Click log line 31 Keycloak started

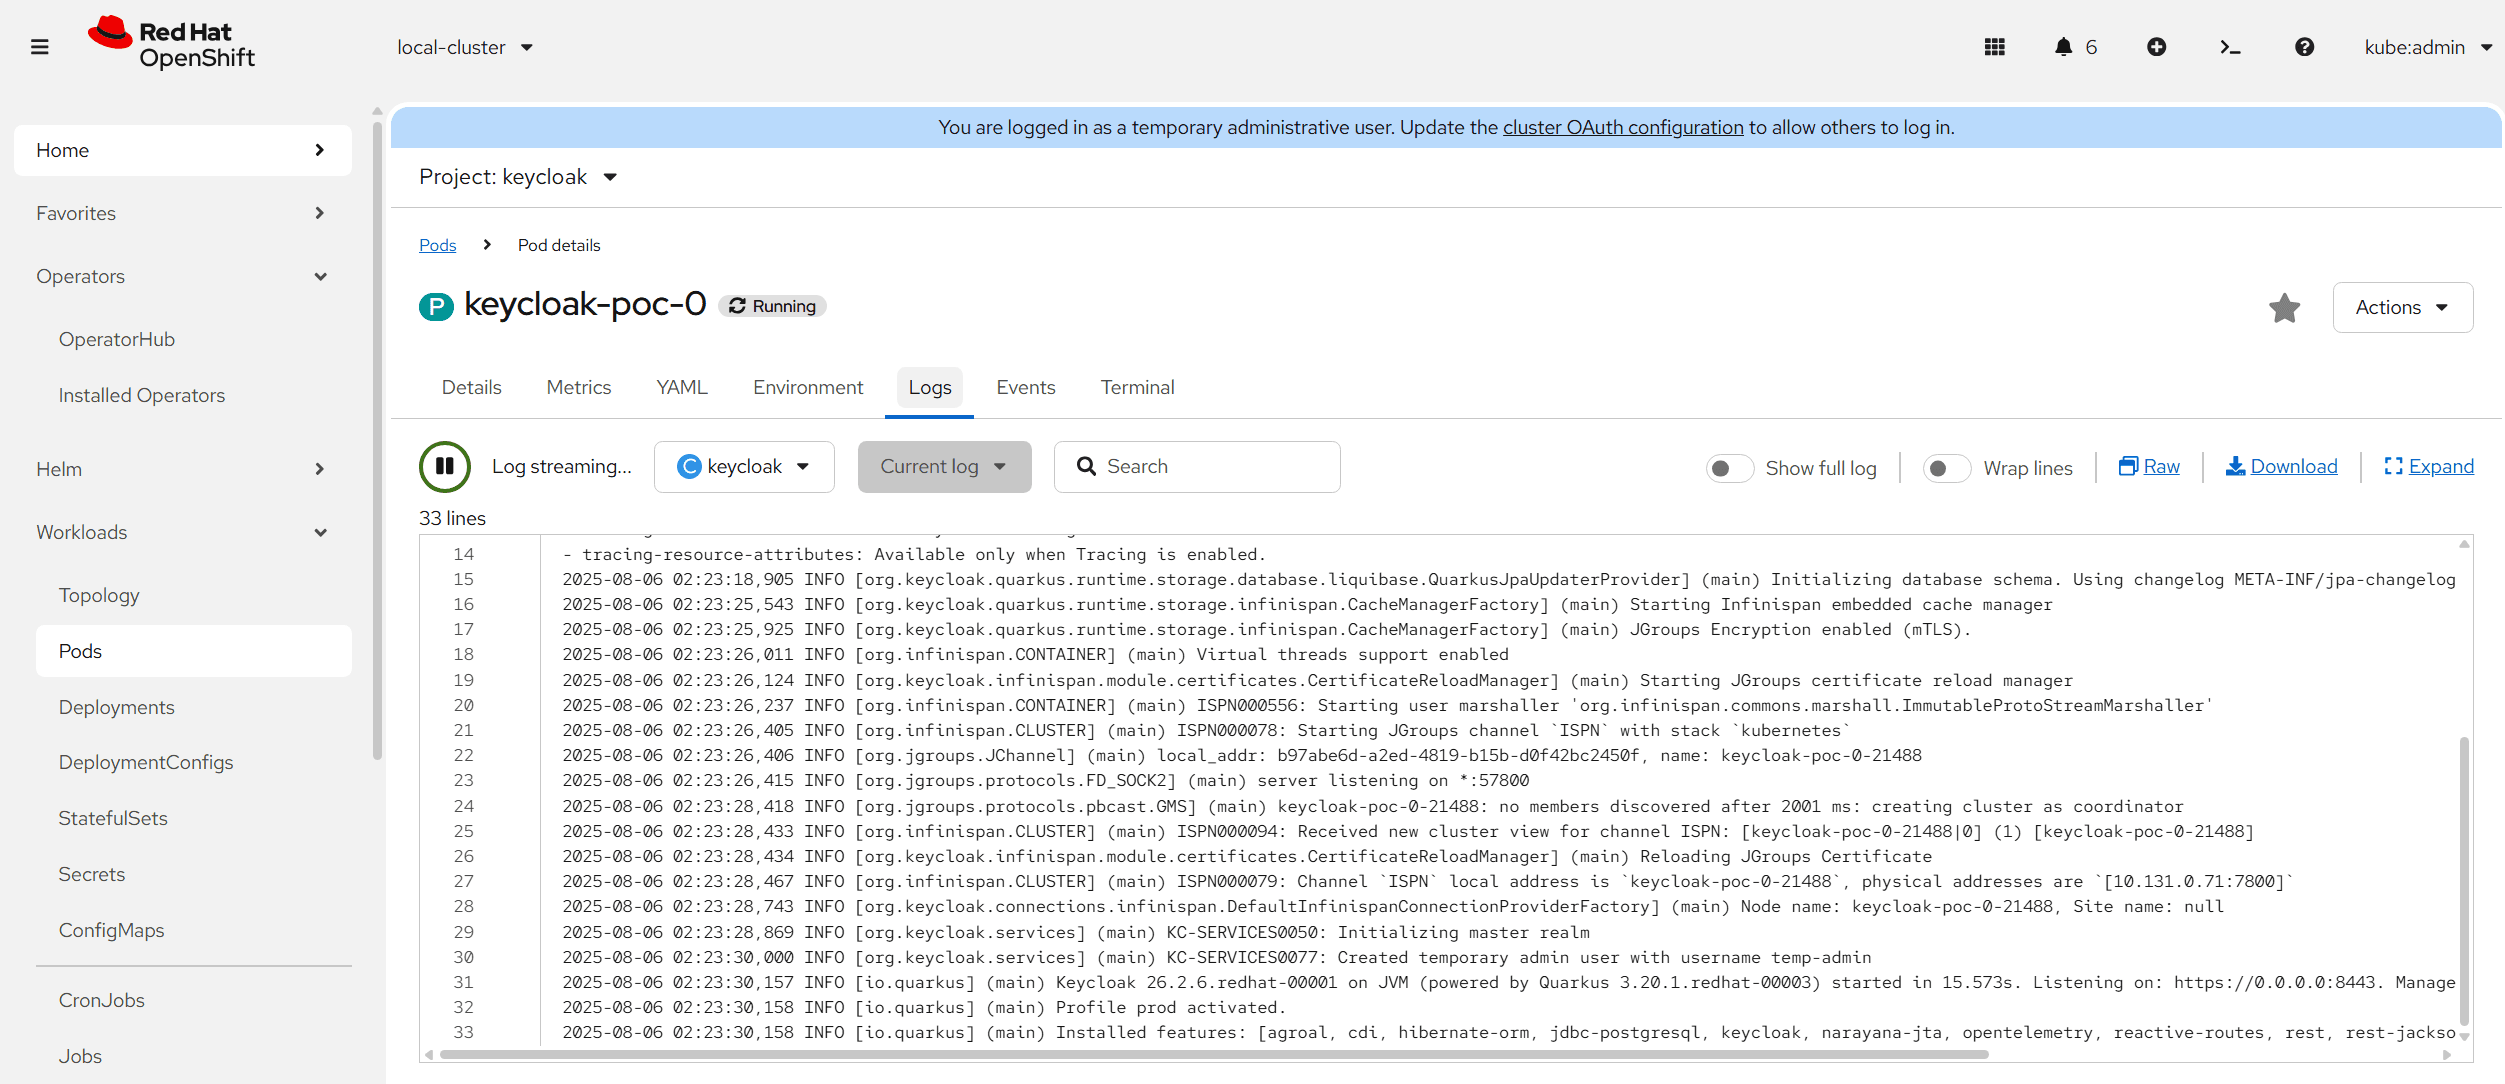click(x=1508, y=982)
